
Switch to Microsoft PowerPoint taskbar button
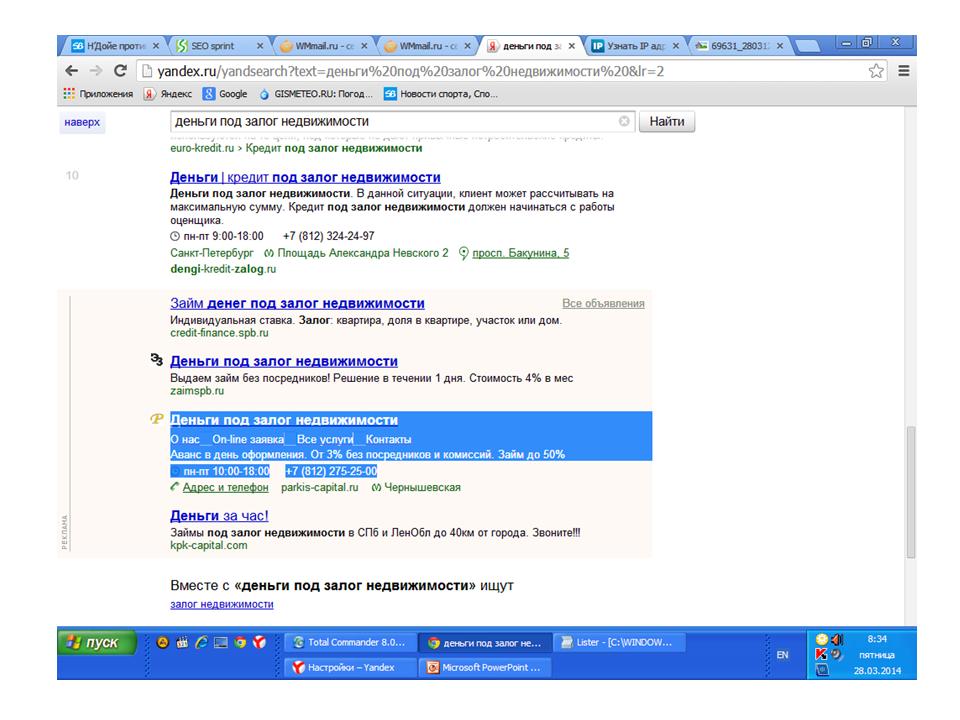[x=484, y=667]
